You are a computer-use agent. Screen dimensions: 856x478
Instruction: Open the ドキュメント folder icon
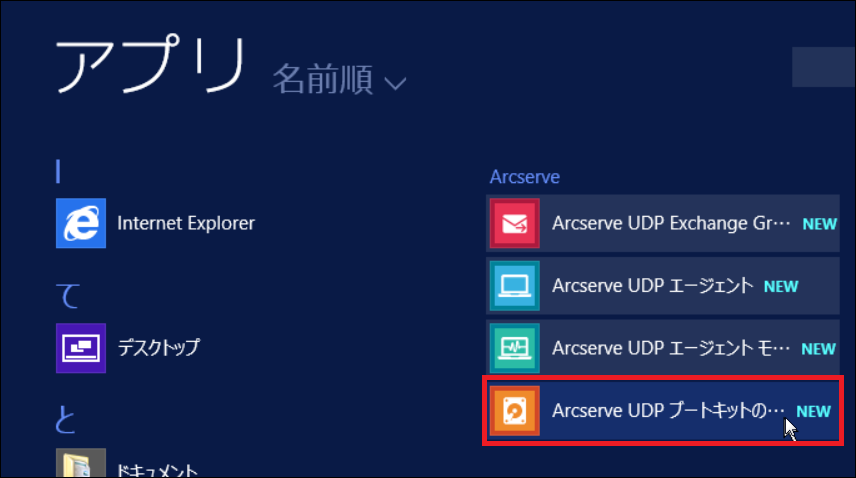coord(81,463)
